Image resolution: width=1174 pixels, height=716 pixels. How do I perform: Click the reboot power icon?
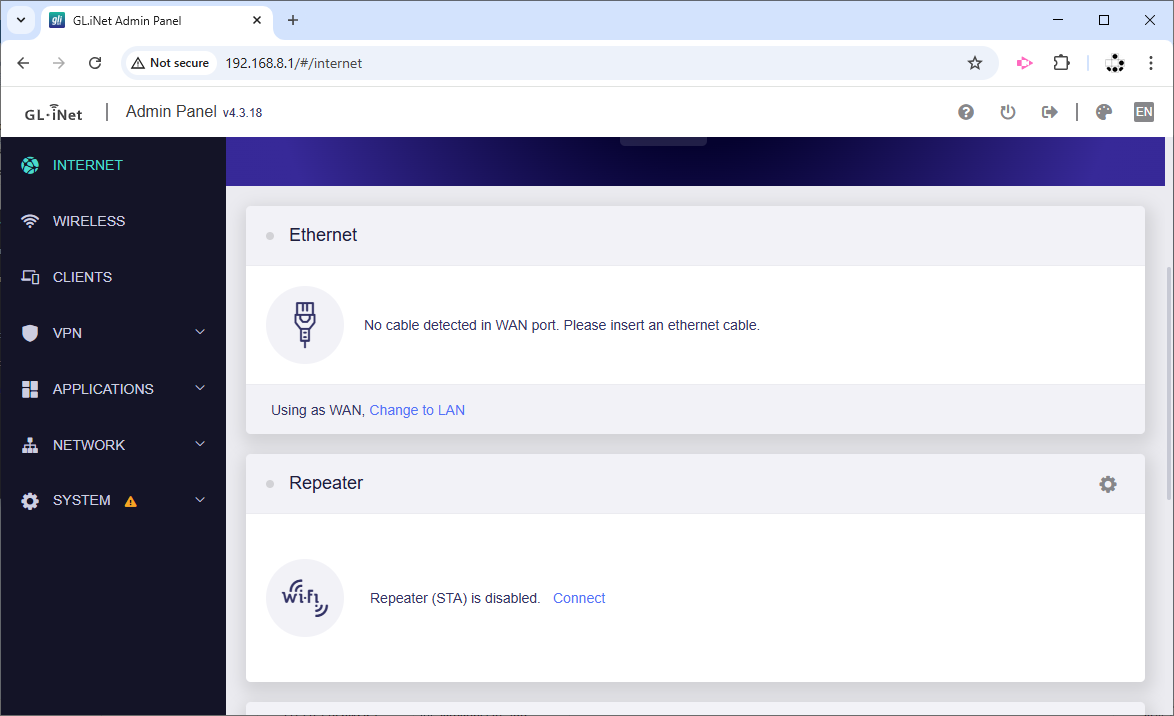pyautogui.click(x=1008, y=112)
